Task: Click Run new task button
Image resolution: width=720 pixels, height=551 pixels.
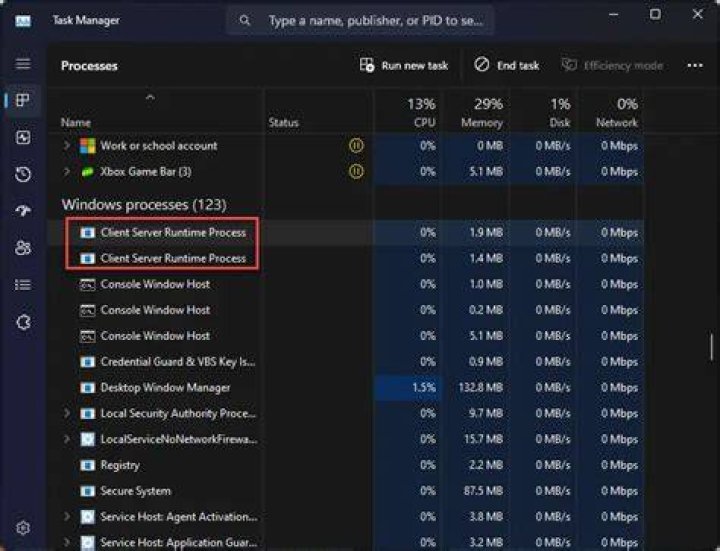Action: pos(404,66)
